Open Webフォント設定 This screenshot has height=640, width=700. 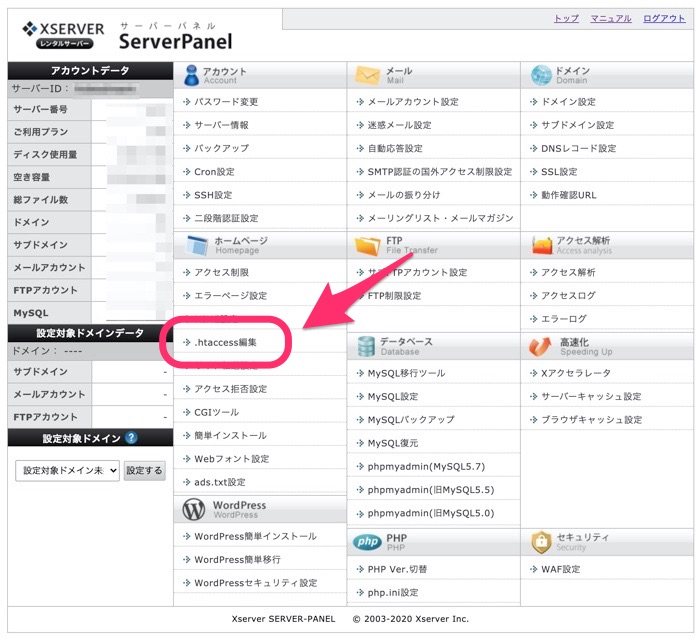coord(232,459)
